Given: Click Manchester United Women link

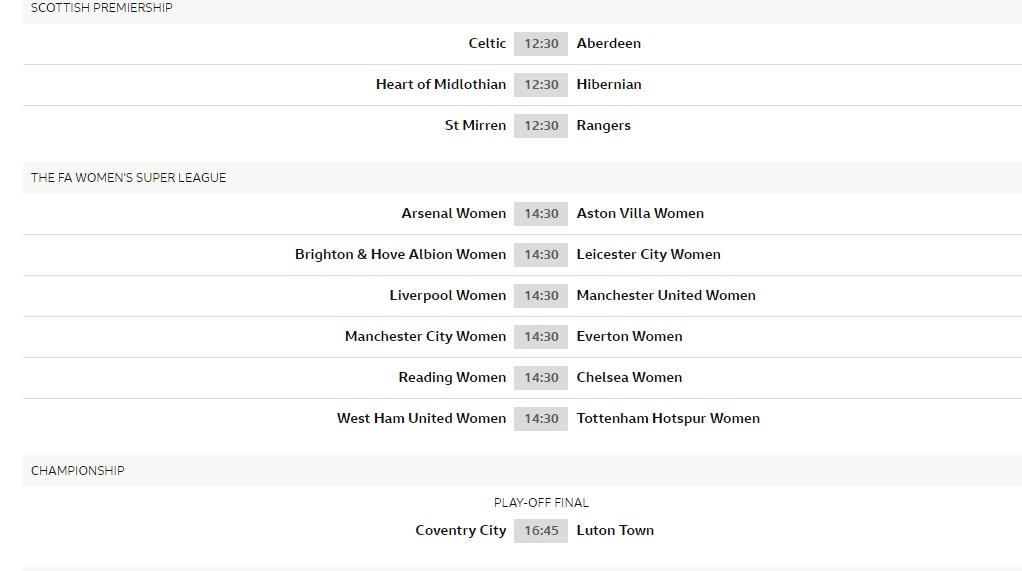Looking at the screenshot, I should pyautogui.click(x=666, y=295).
